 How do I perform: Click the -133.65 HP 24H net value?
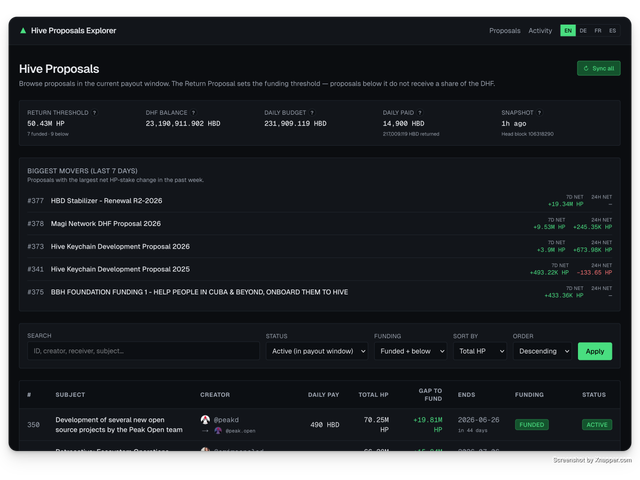(594, 273)
